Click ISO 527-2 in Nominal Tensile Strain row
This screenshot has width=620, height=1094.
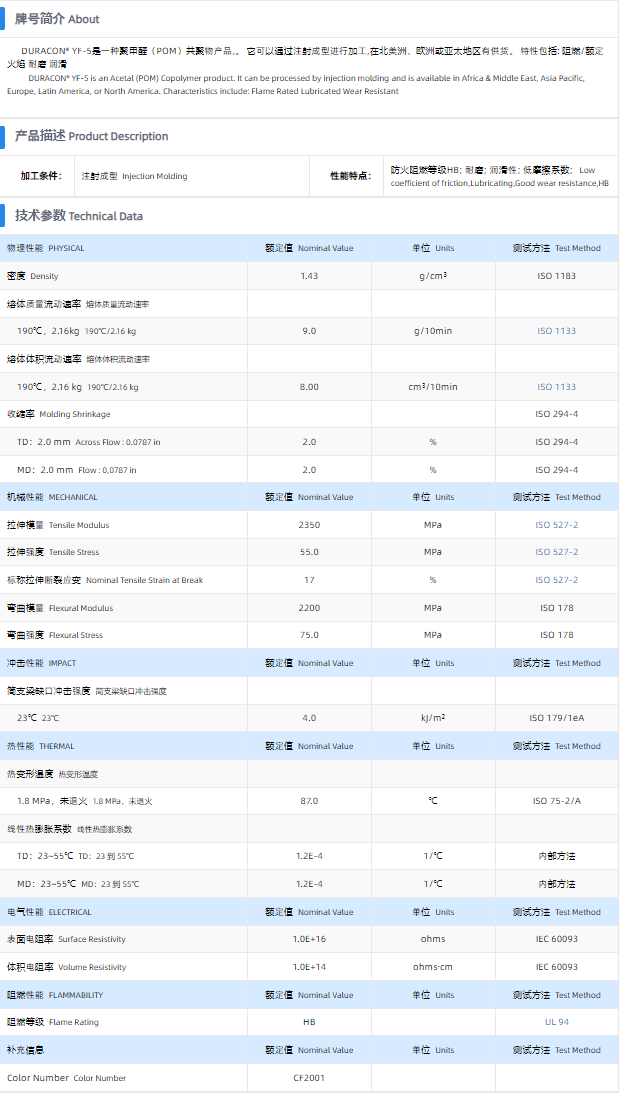pyautogui.click(x=556, y=580)
